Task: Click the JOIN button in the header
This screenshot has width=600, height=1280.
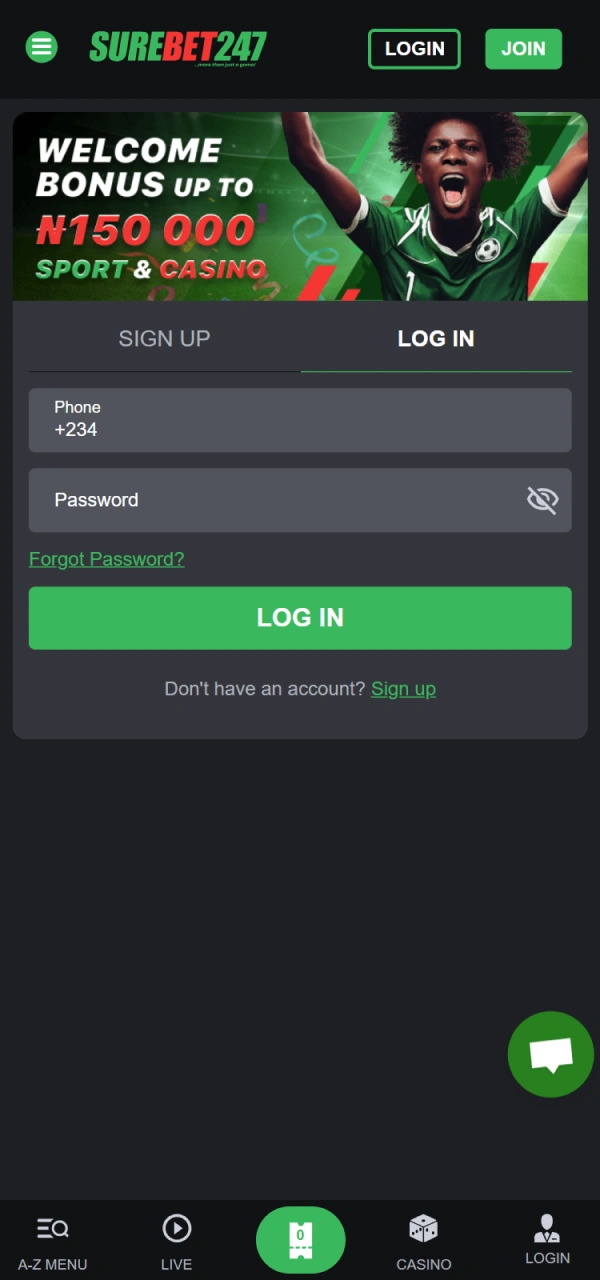Action: point(523,48)
